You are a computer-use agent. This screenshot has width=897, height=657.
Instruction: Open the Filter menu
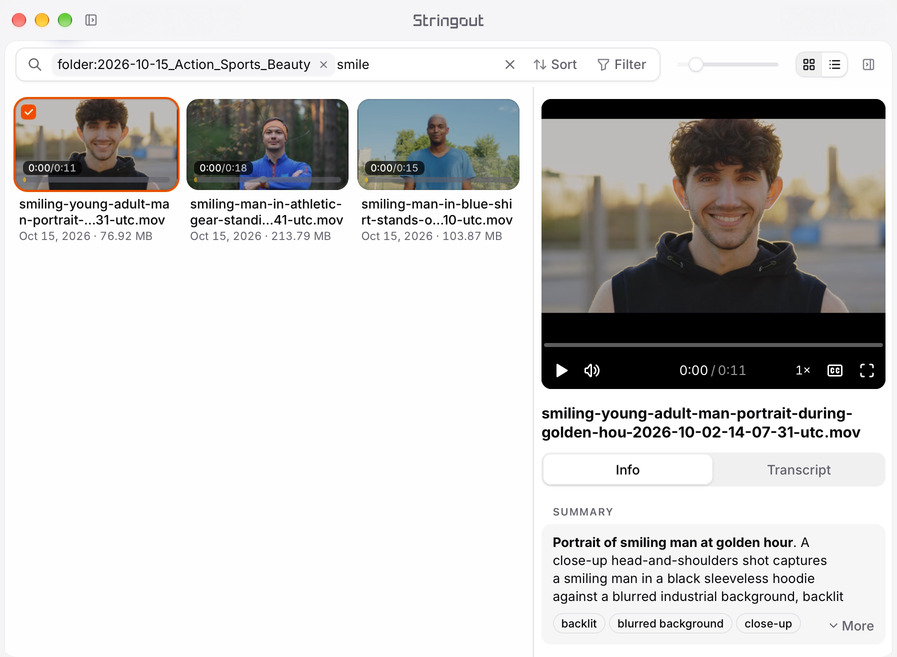tap(621, 65)
